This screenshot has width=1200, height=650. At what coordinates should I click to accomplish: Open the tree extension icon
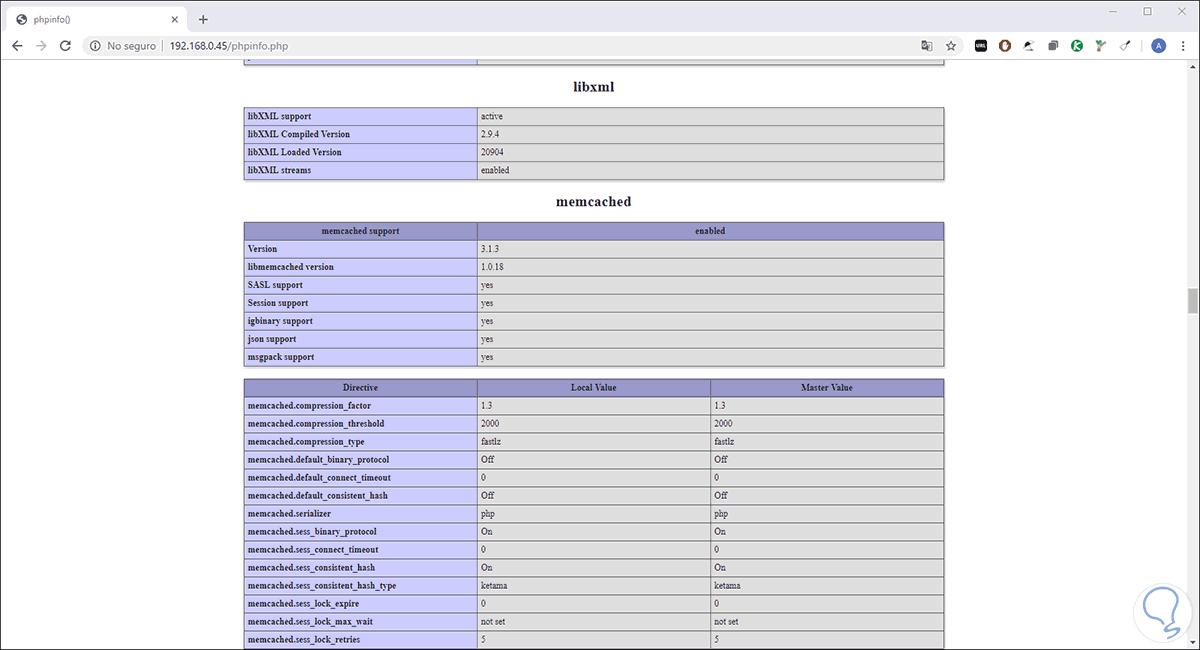pyautogui.click(x=1100, y=46)
